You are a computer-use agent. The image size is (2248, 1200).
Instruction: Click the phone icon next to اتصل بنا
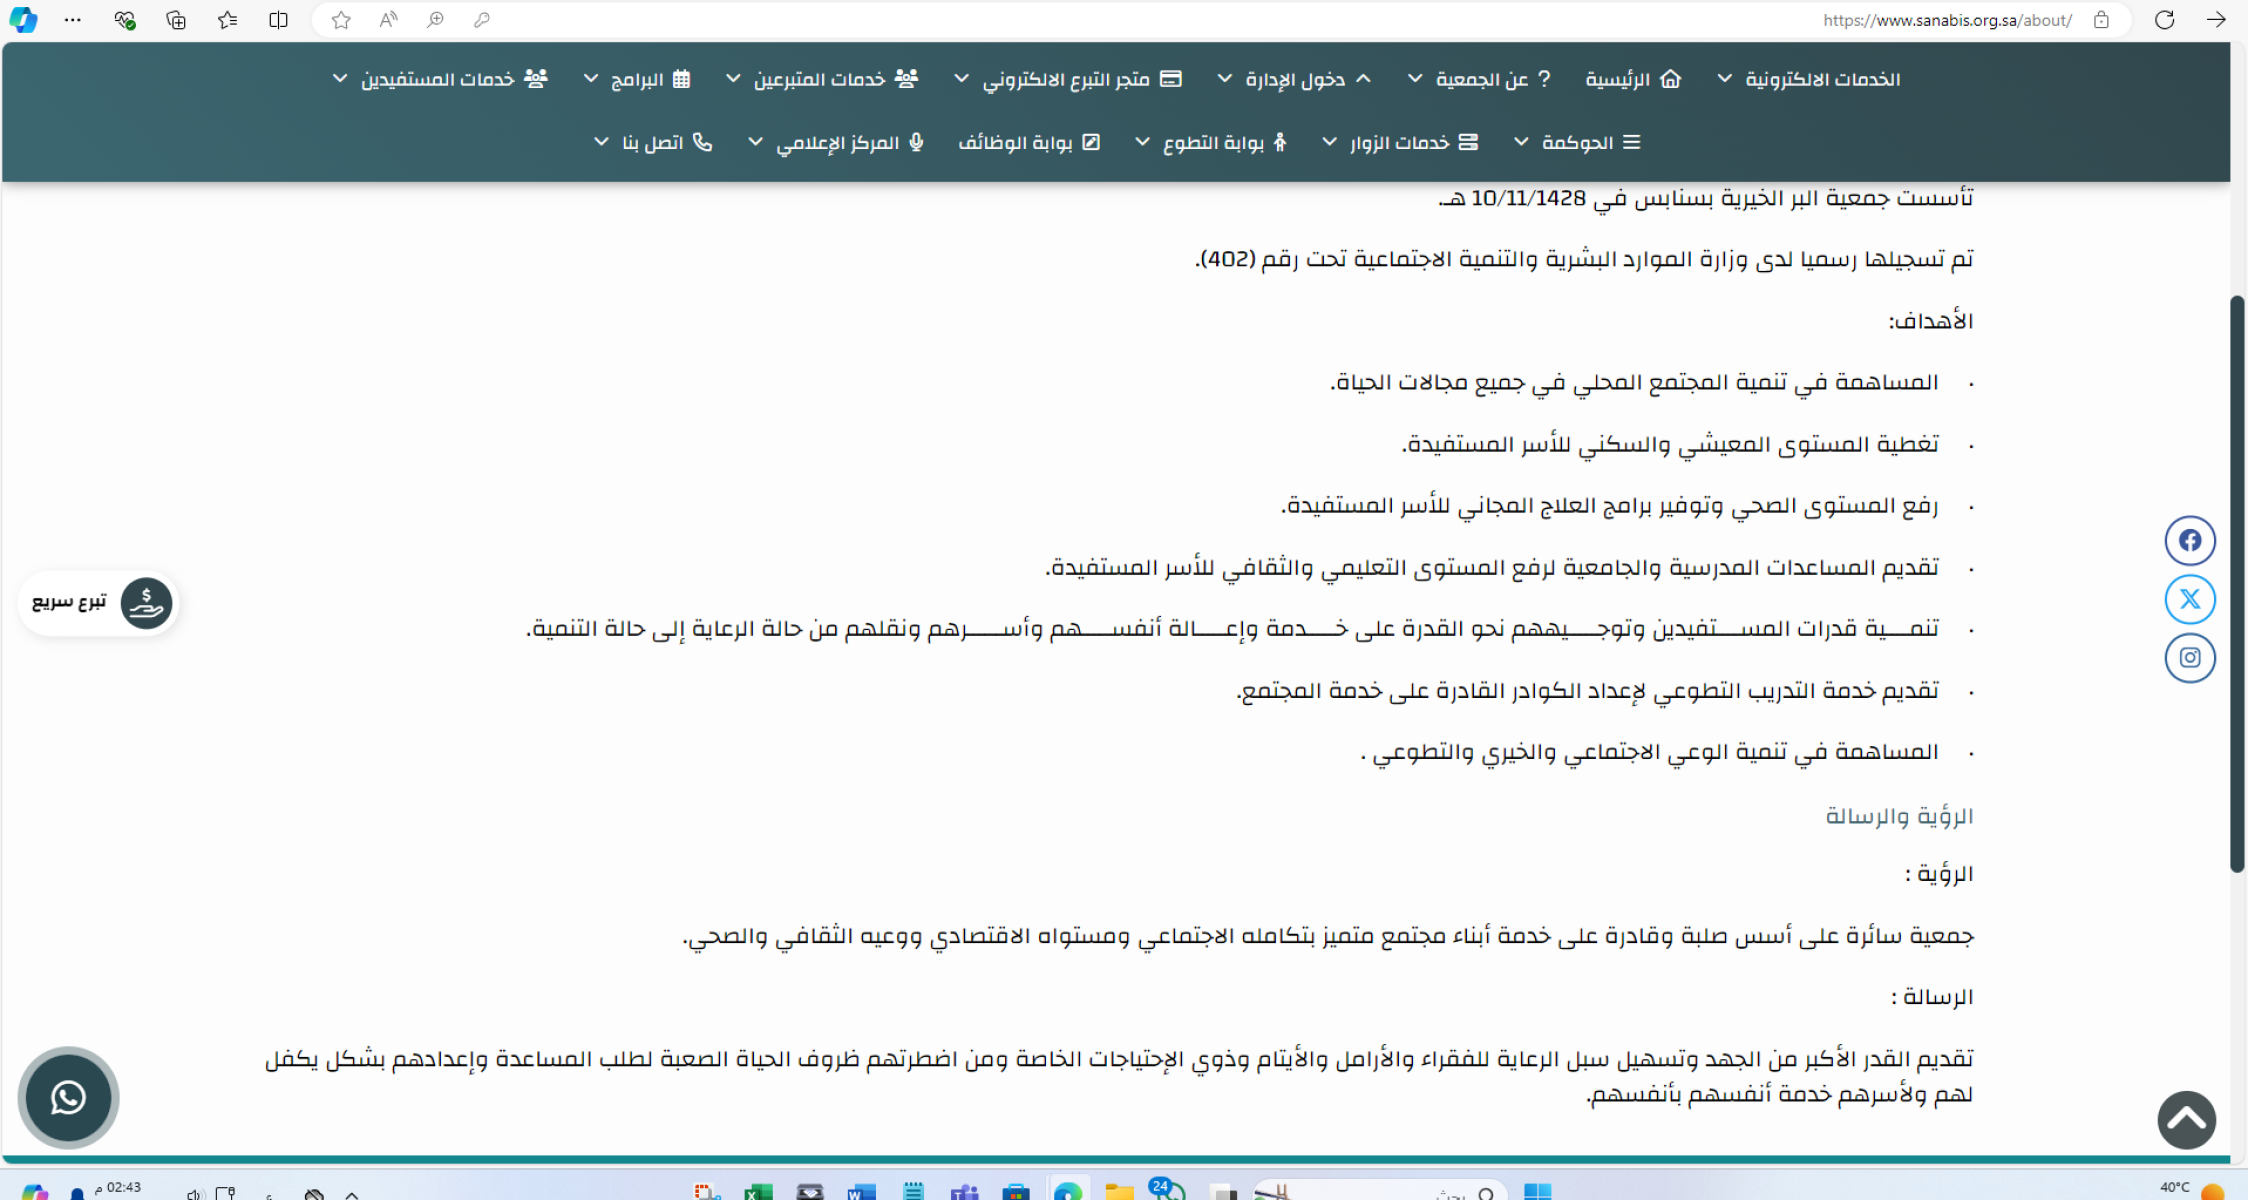tap(703, 142)
